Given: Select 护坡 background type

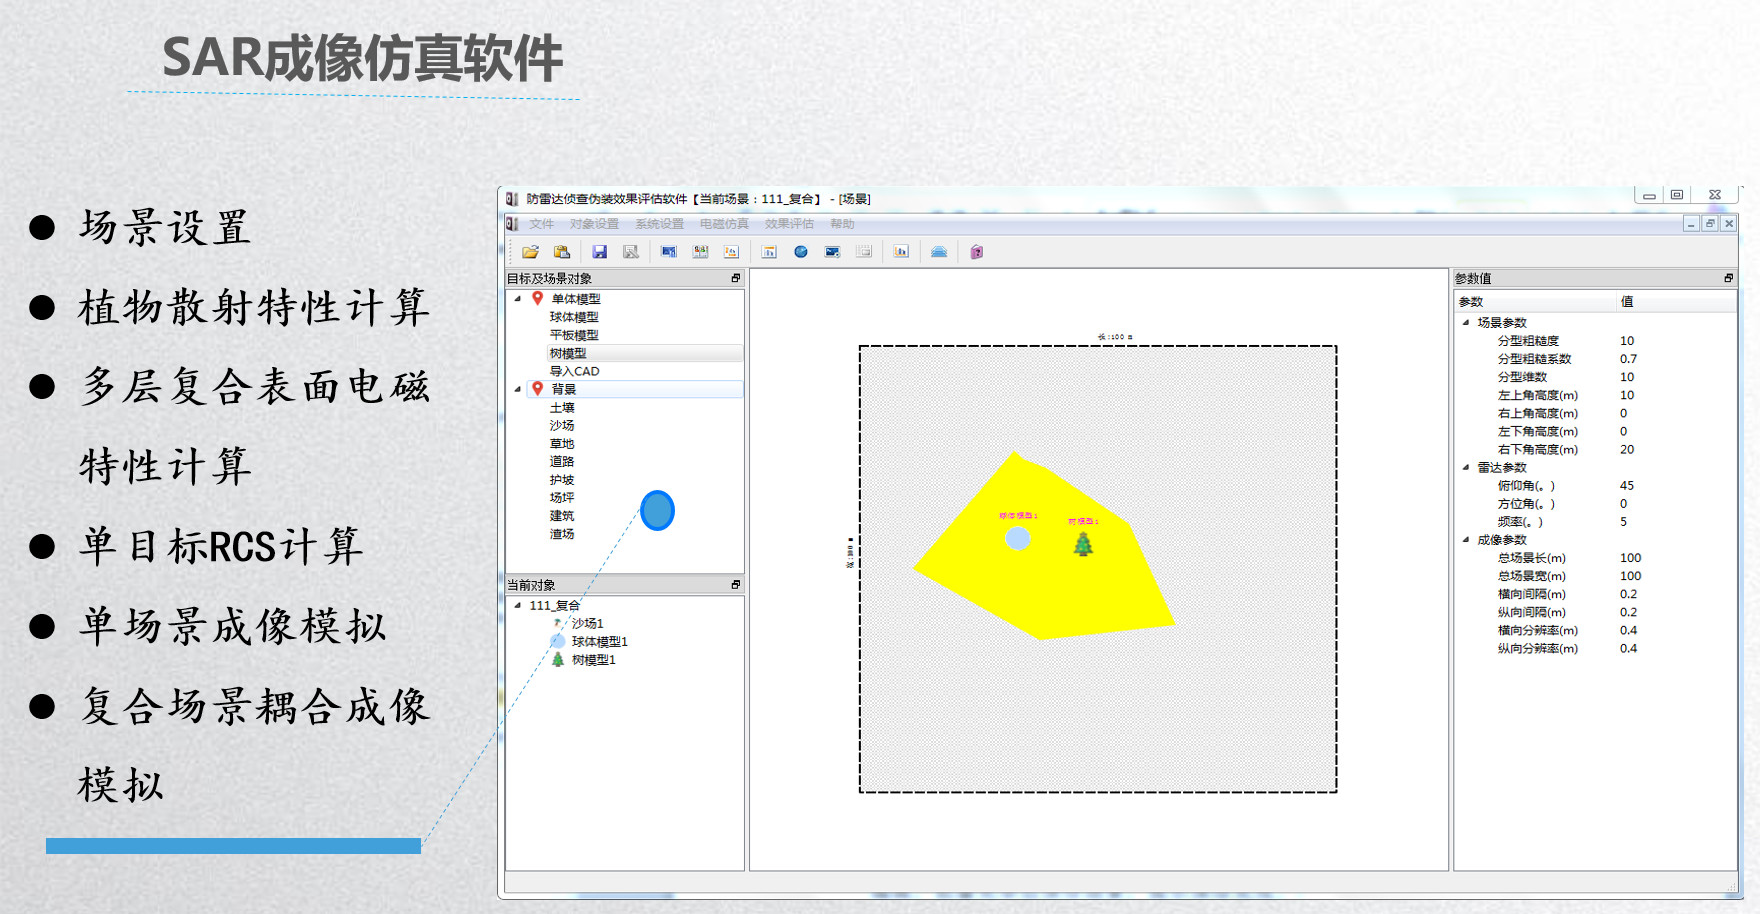Looking at the screenshot, I should pos(562,480).
